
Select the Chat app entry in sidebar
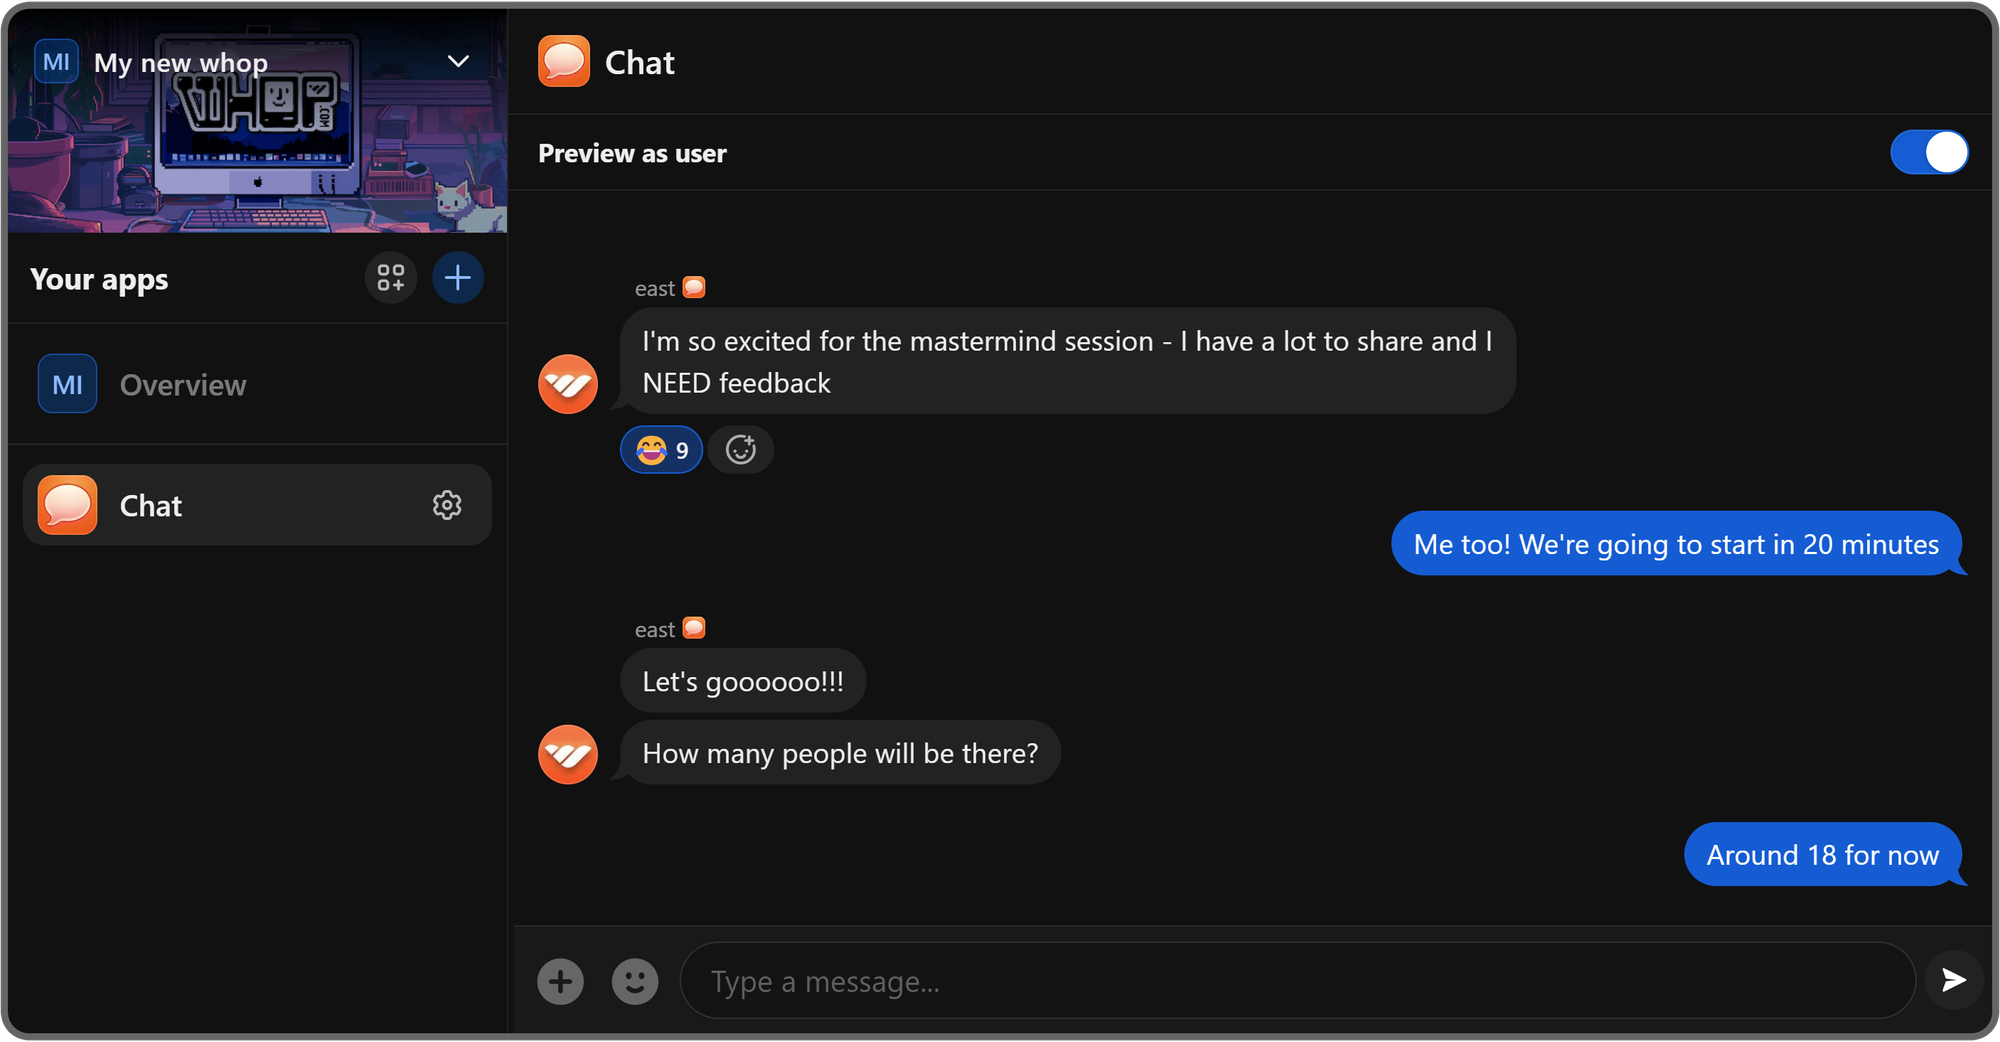pos(151,505)
